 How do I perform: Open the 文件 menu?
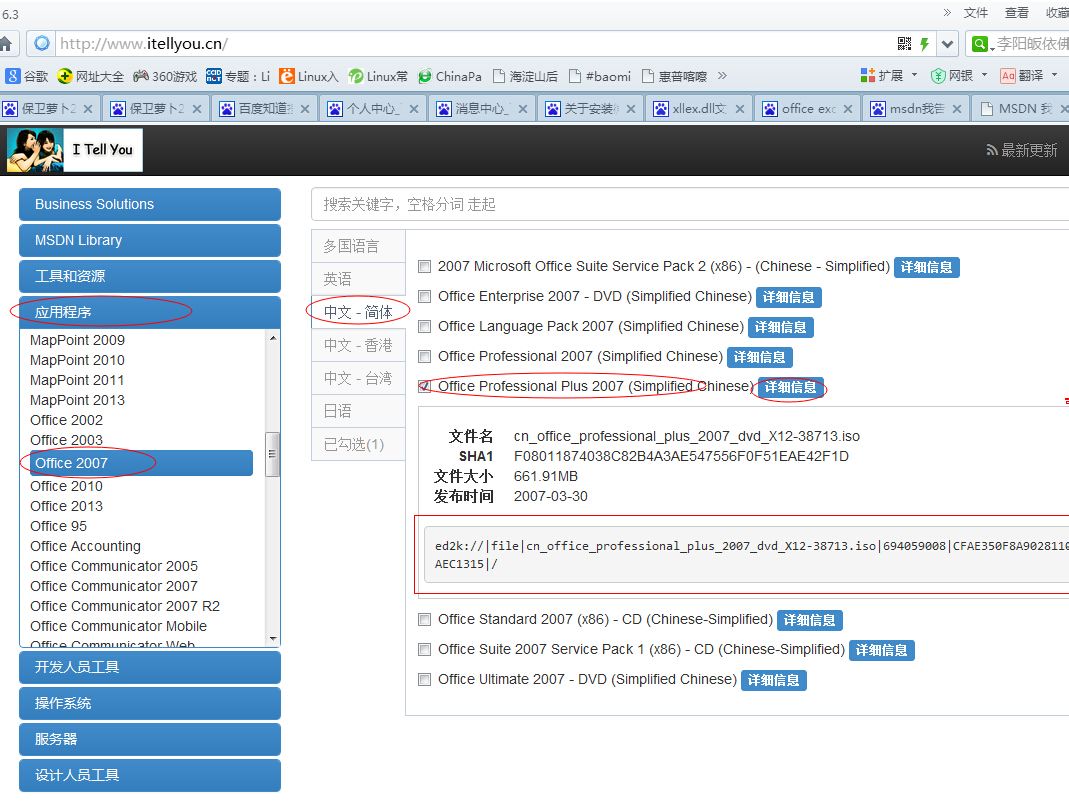pyautogui.click(x=976, y=12)
